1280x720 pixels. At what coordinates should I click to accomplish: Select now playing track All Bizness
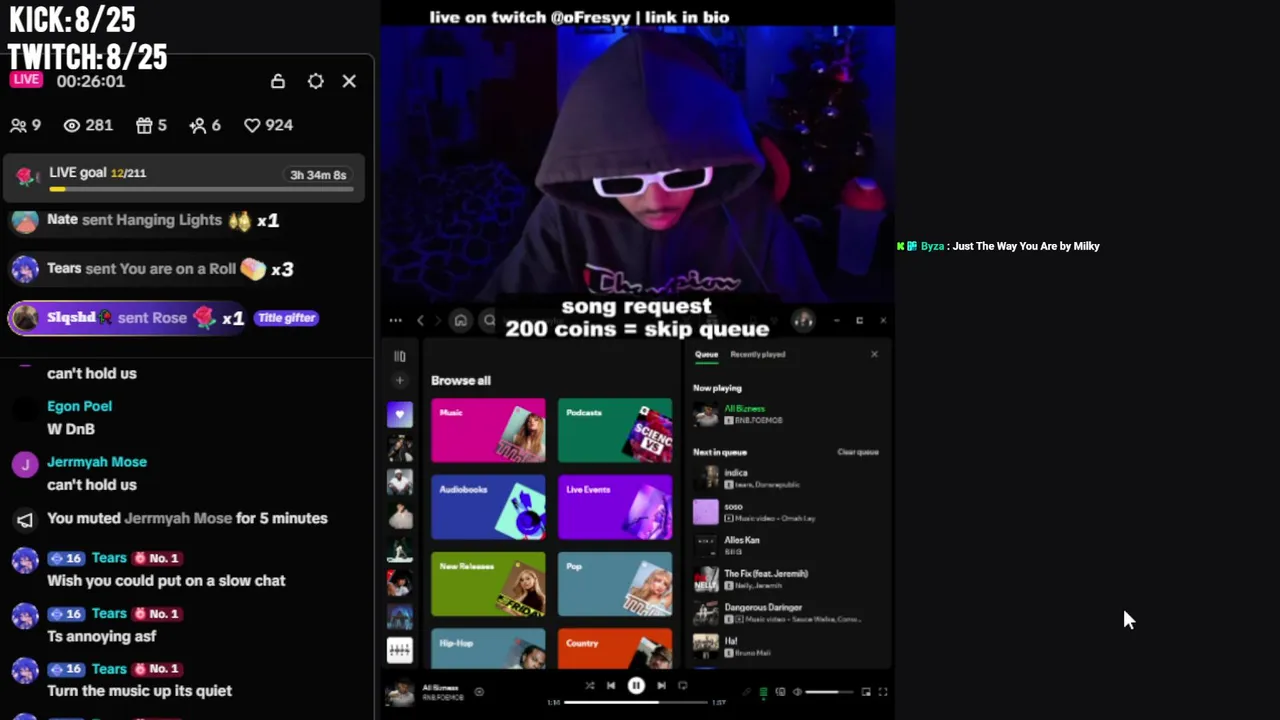786,414
